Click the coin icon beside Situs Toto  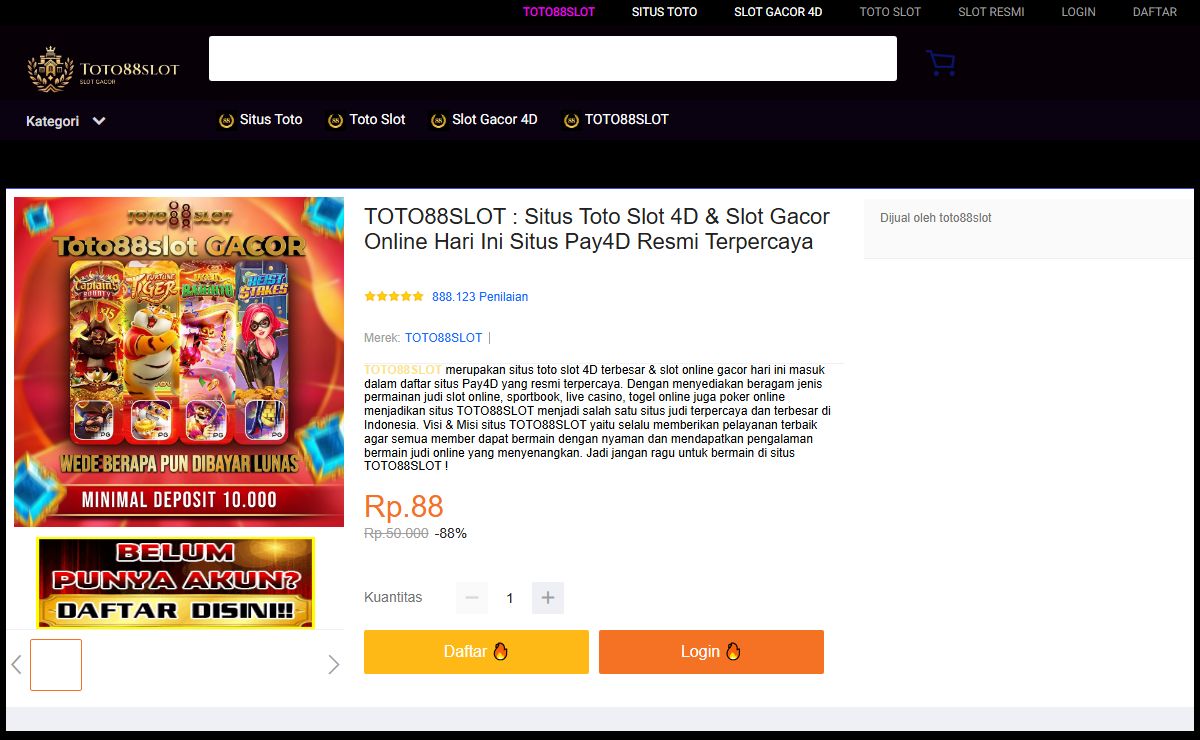226,120
